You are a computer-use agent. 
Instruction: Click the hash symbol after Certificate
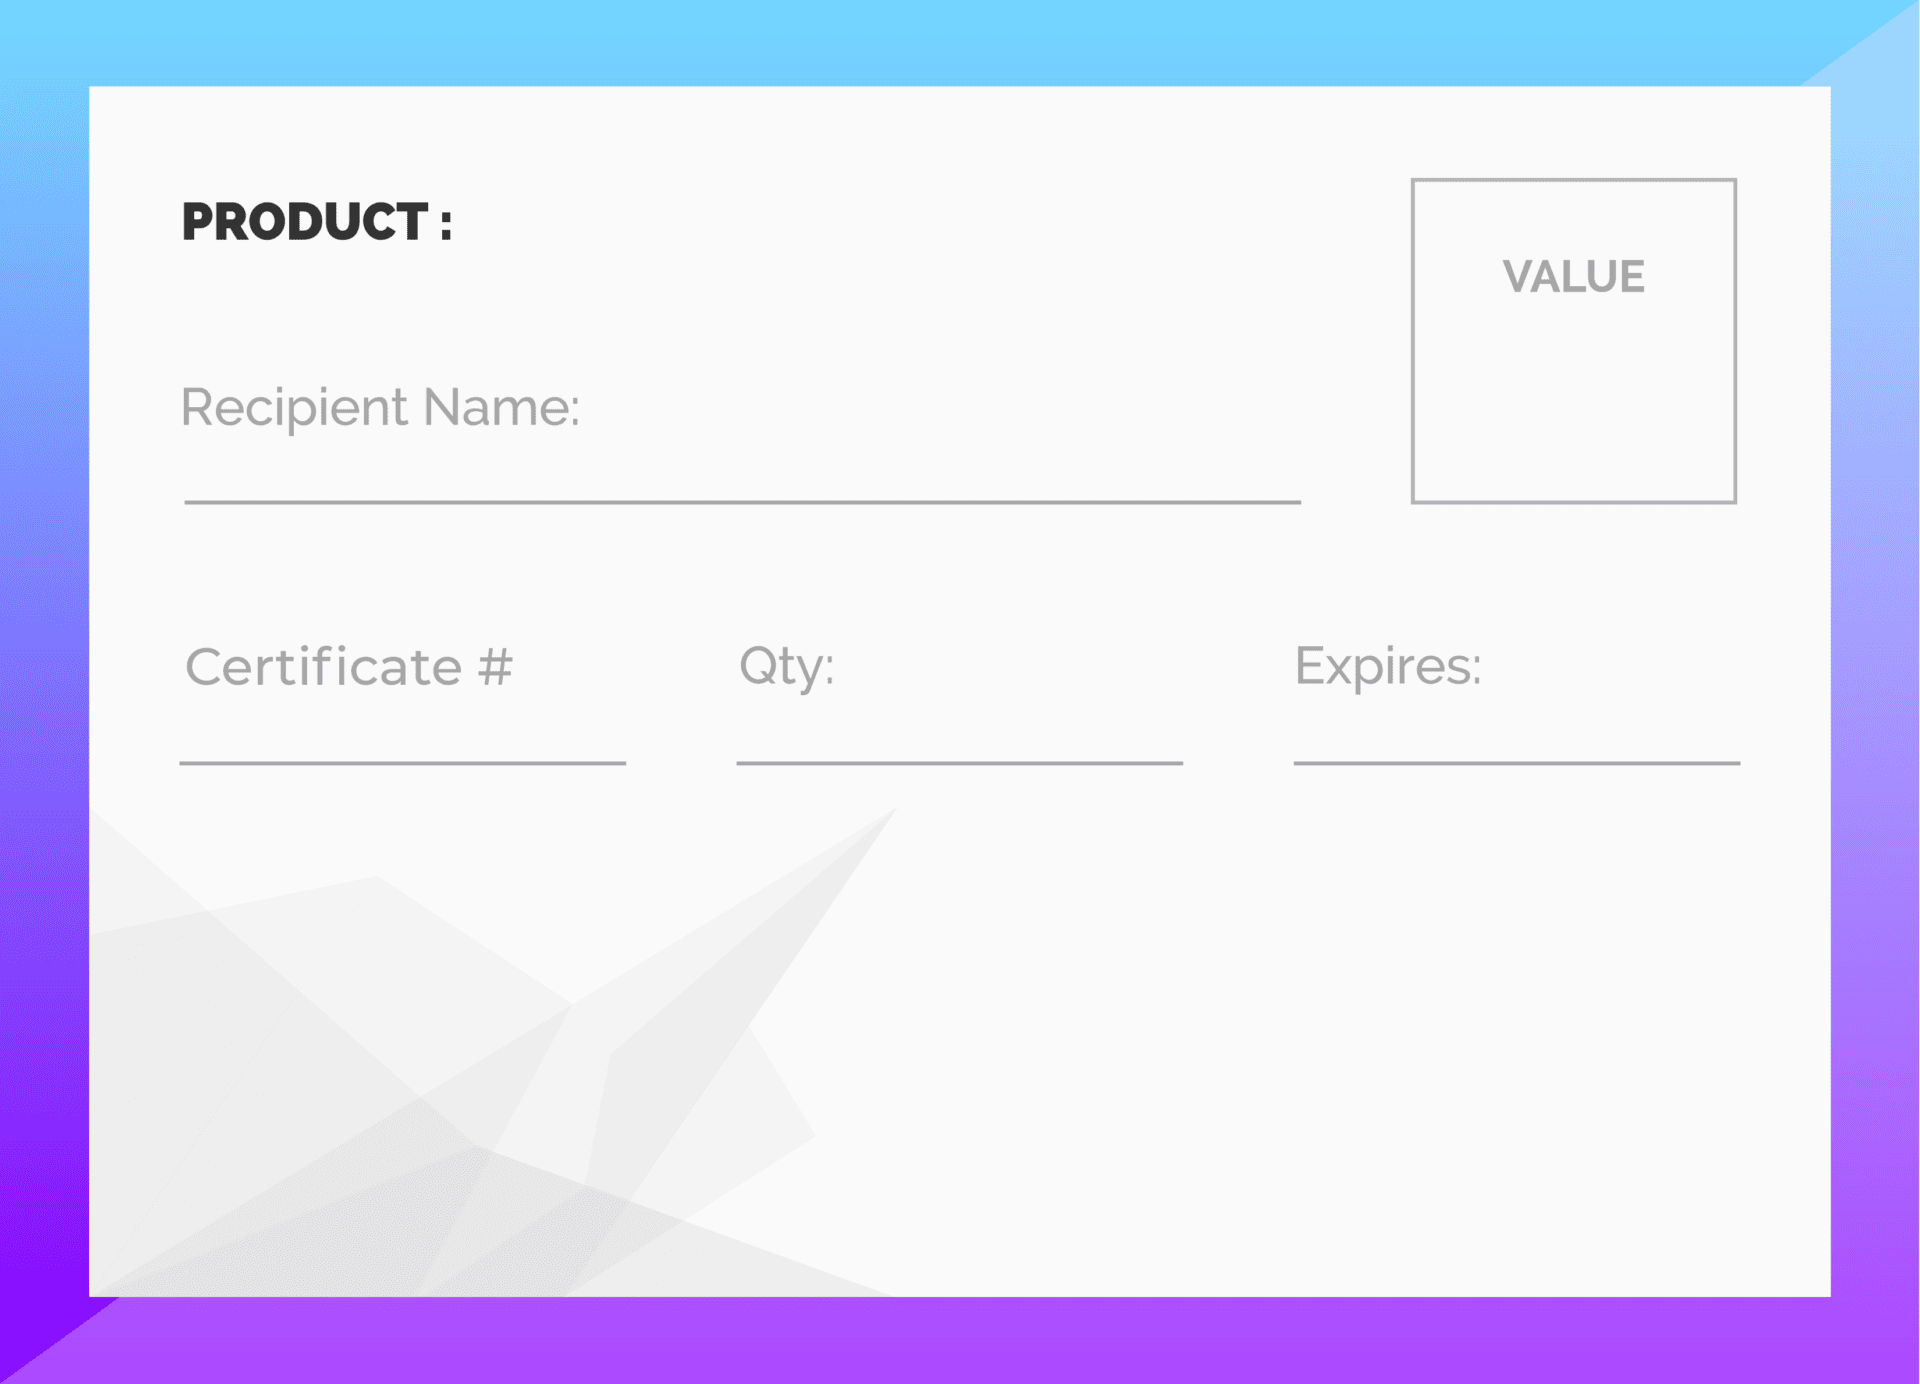coord(495,667)
